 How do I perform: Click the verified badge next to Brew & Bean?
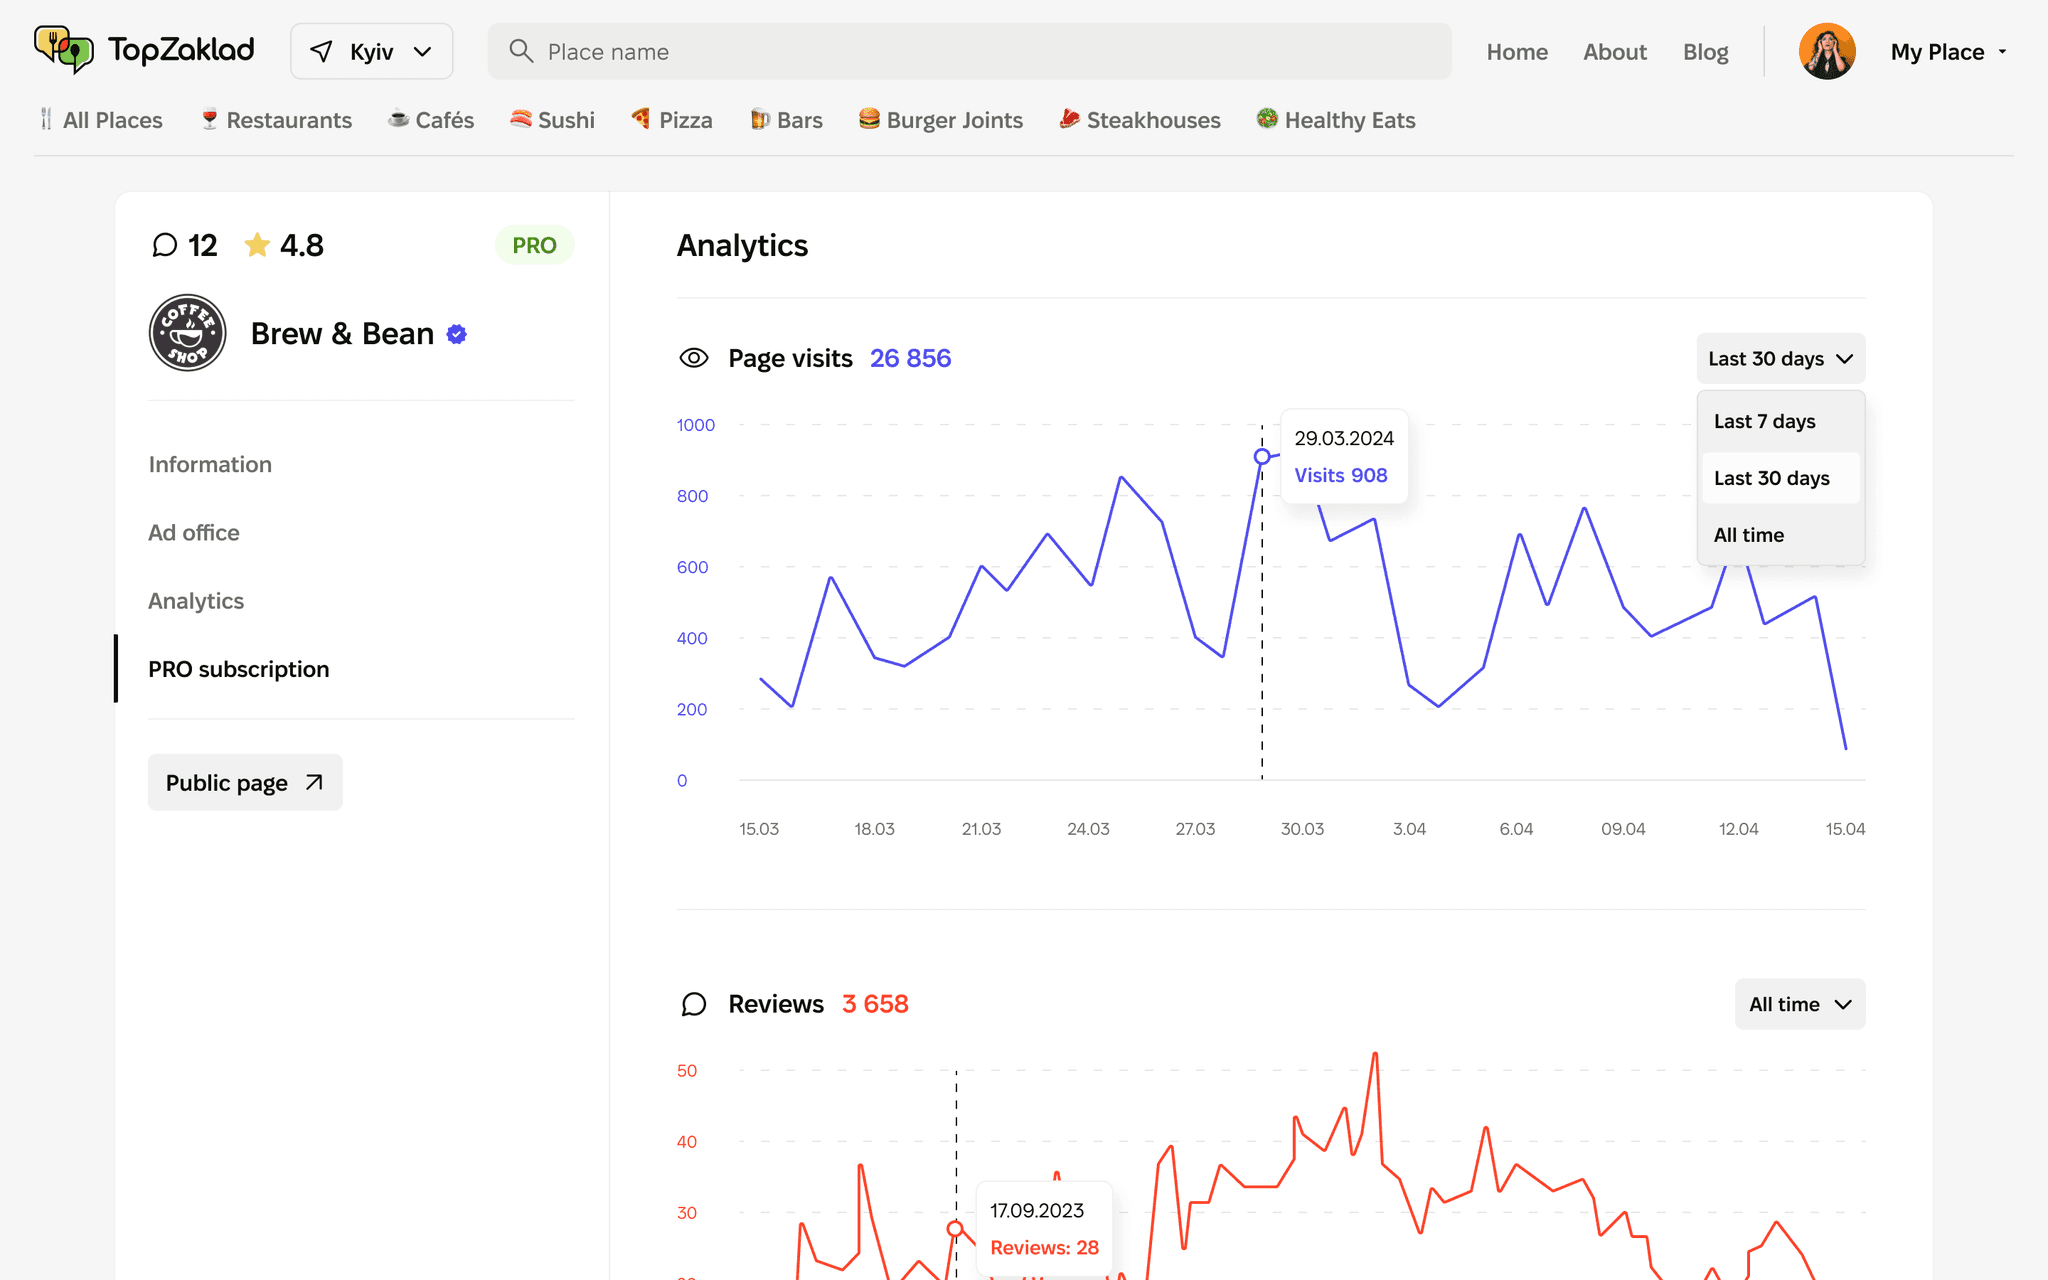(457, 334)
